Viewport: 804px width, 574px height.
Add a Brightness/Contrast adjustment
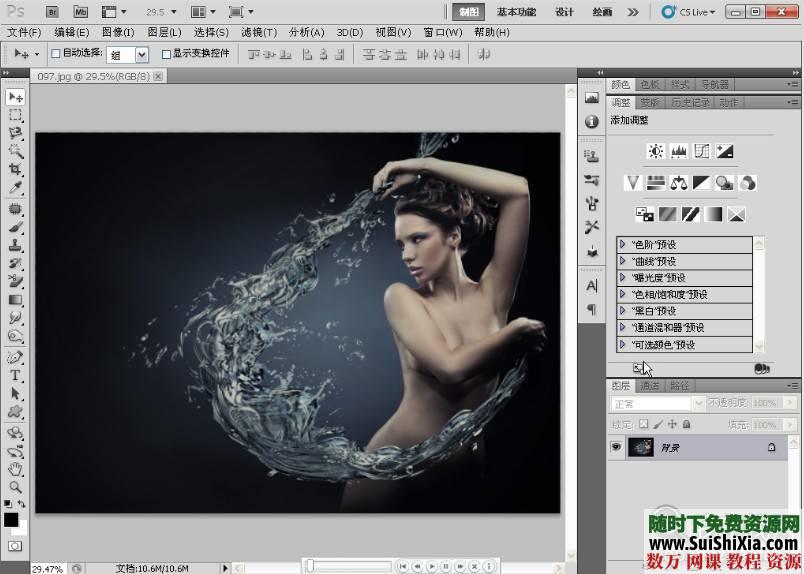point(655,151)
